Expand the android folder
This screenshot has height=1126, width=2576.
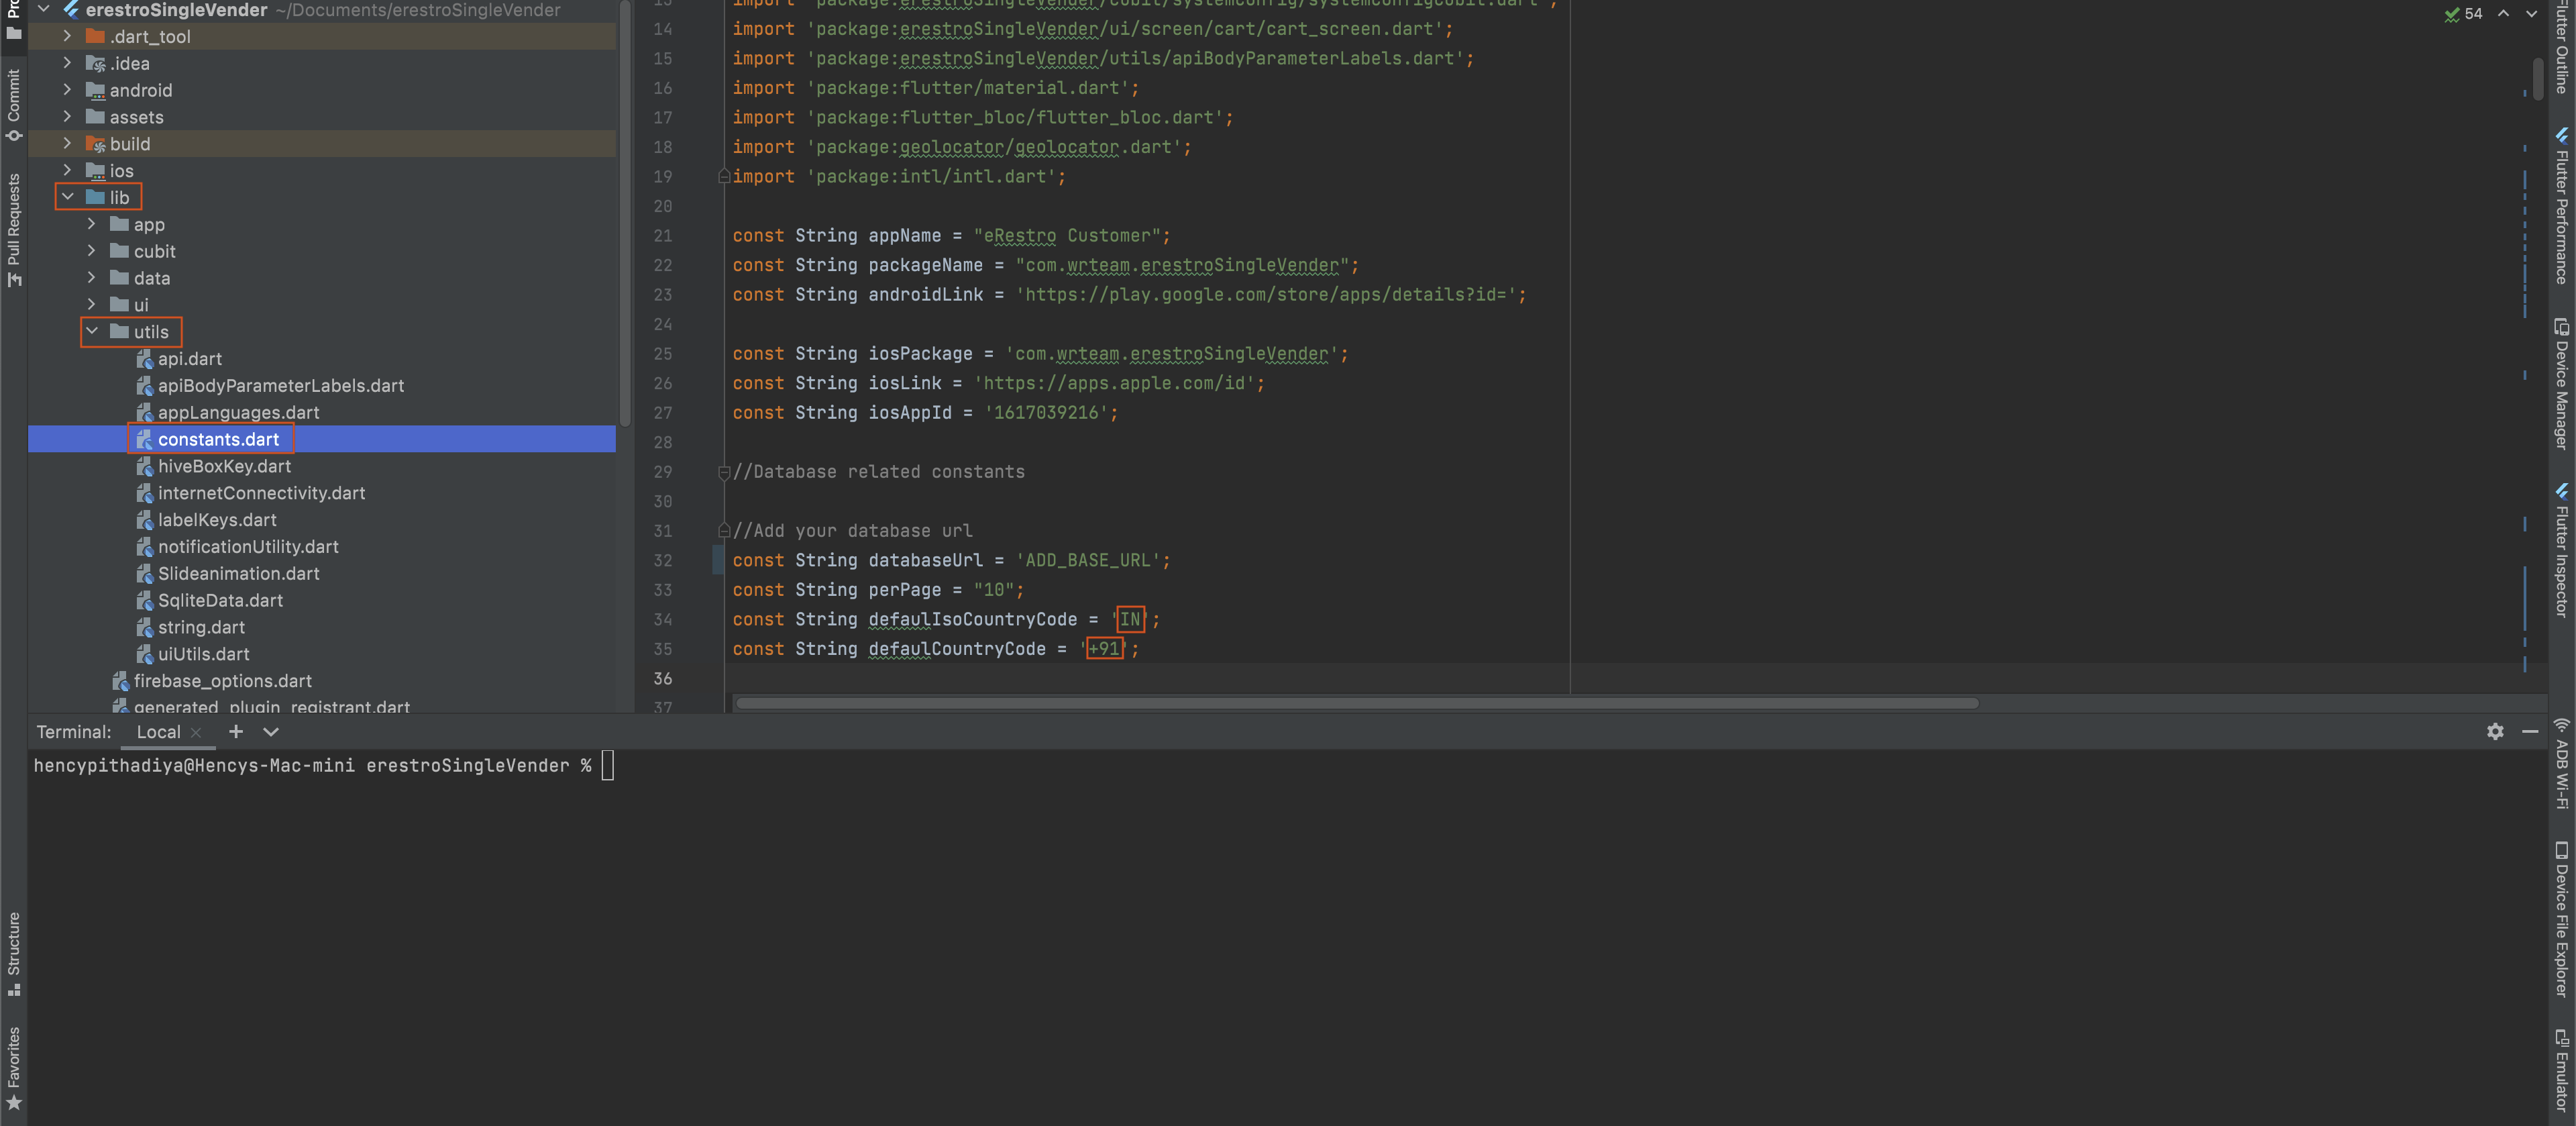pos(67,90)
